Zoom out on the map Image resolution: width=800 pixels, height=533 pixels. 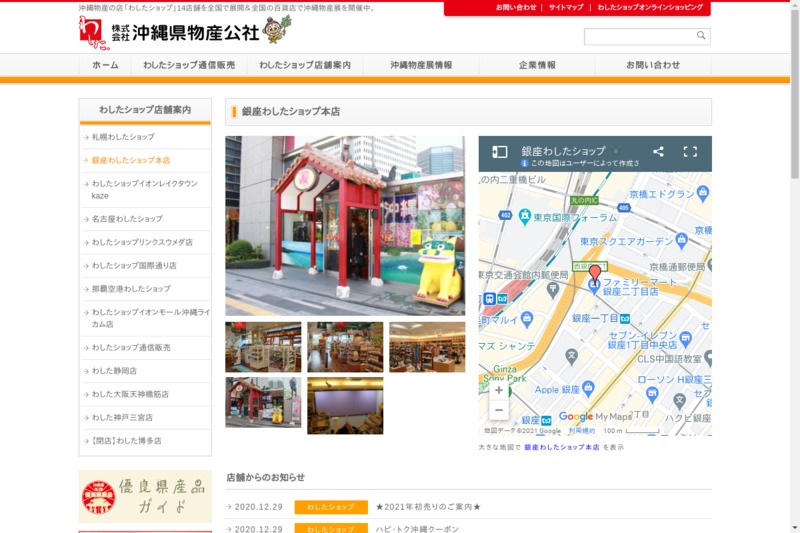(x=499, y=410)
